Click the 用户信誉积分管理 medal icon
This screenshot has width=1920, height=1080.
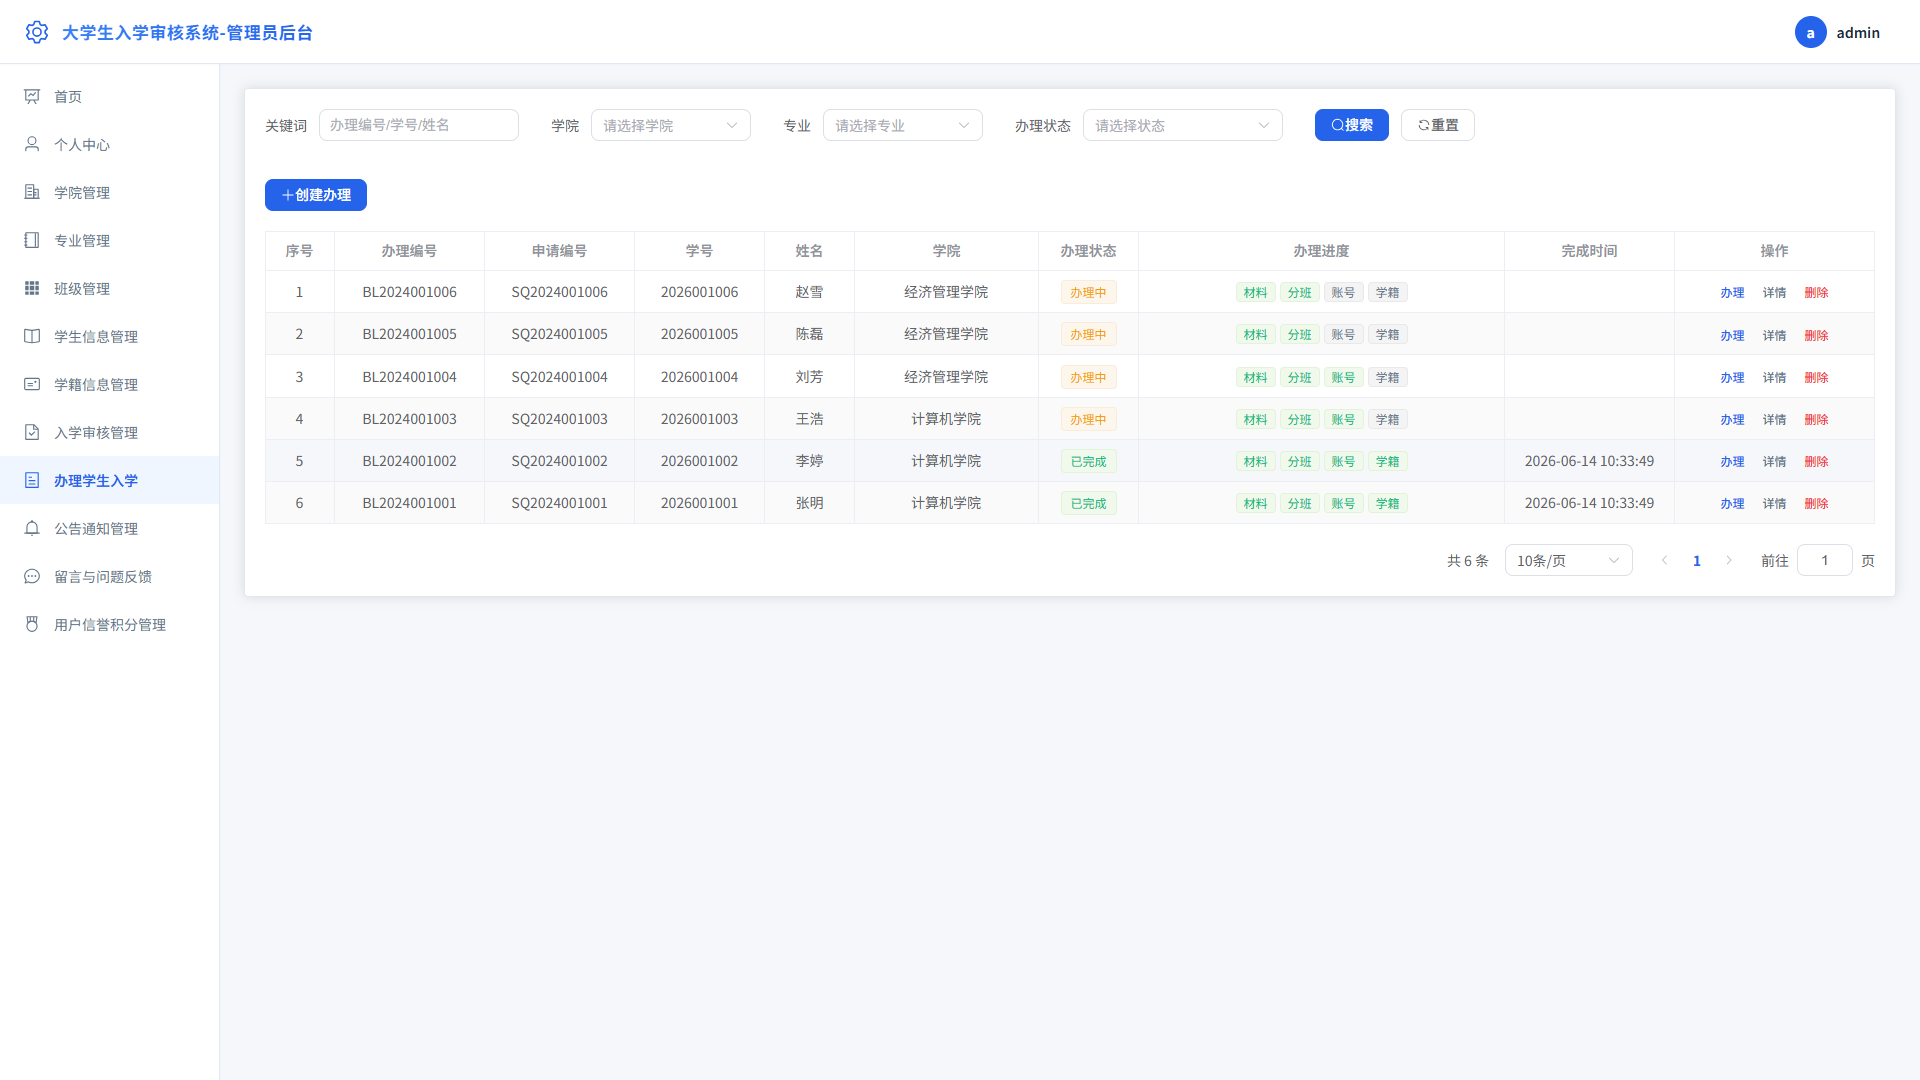tap(32, 624)
